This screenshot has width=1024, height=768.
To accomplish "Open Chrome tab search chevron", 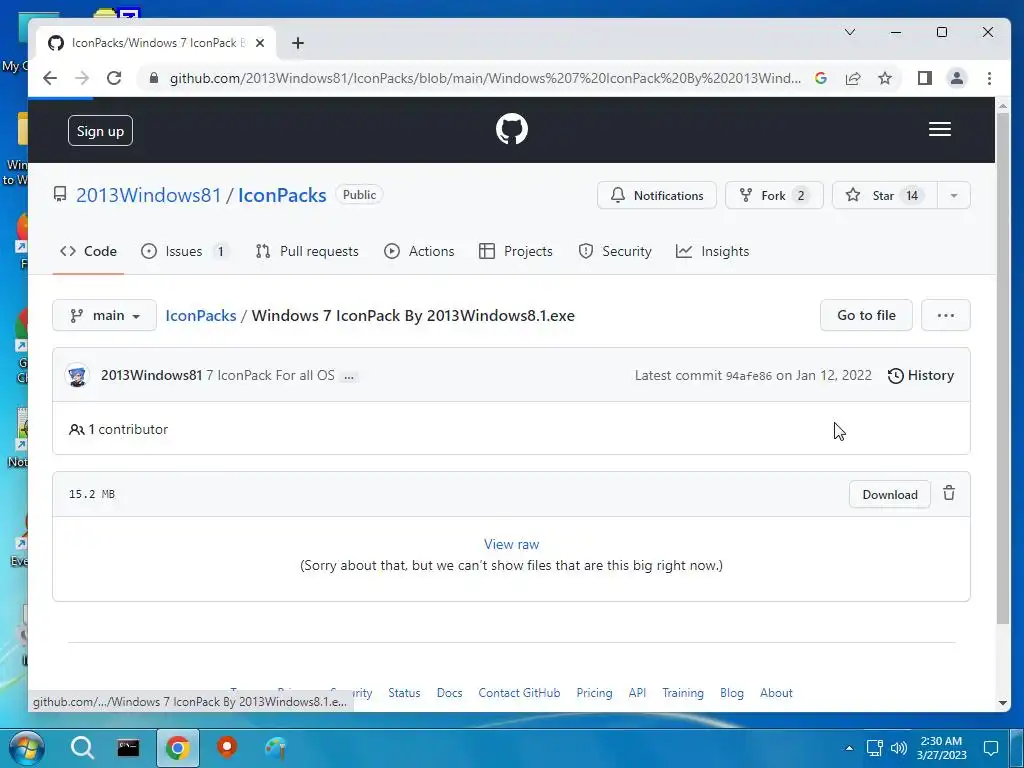I will (850, 32).
